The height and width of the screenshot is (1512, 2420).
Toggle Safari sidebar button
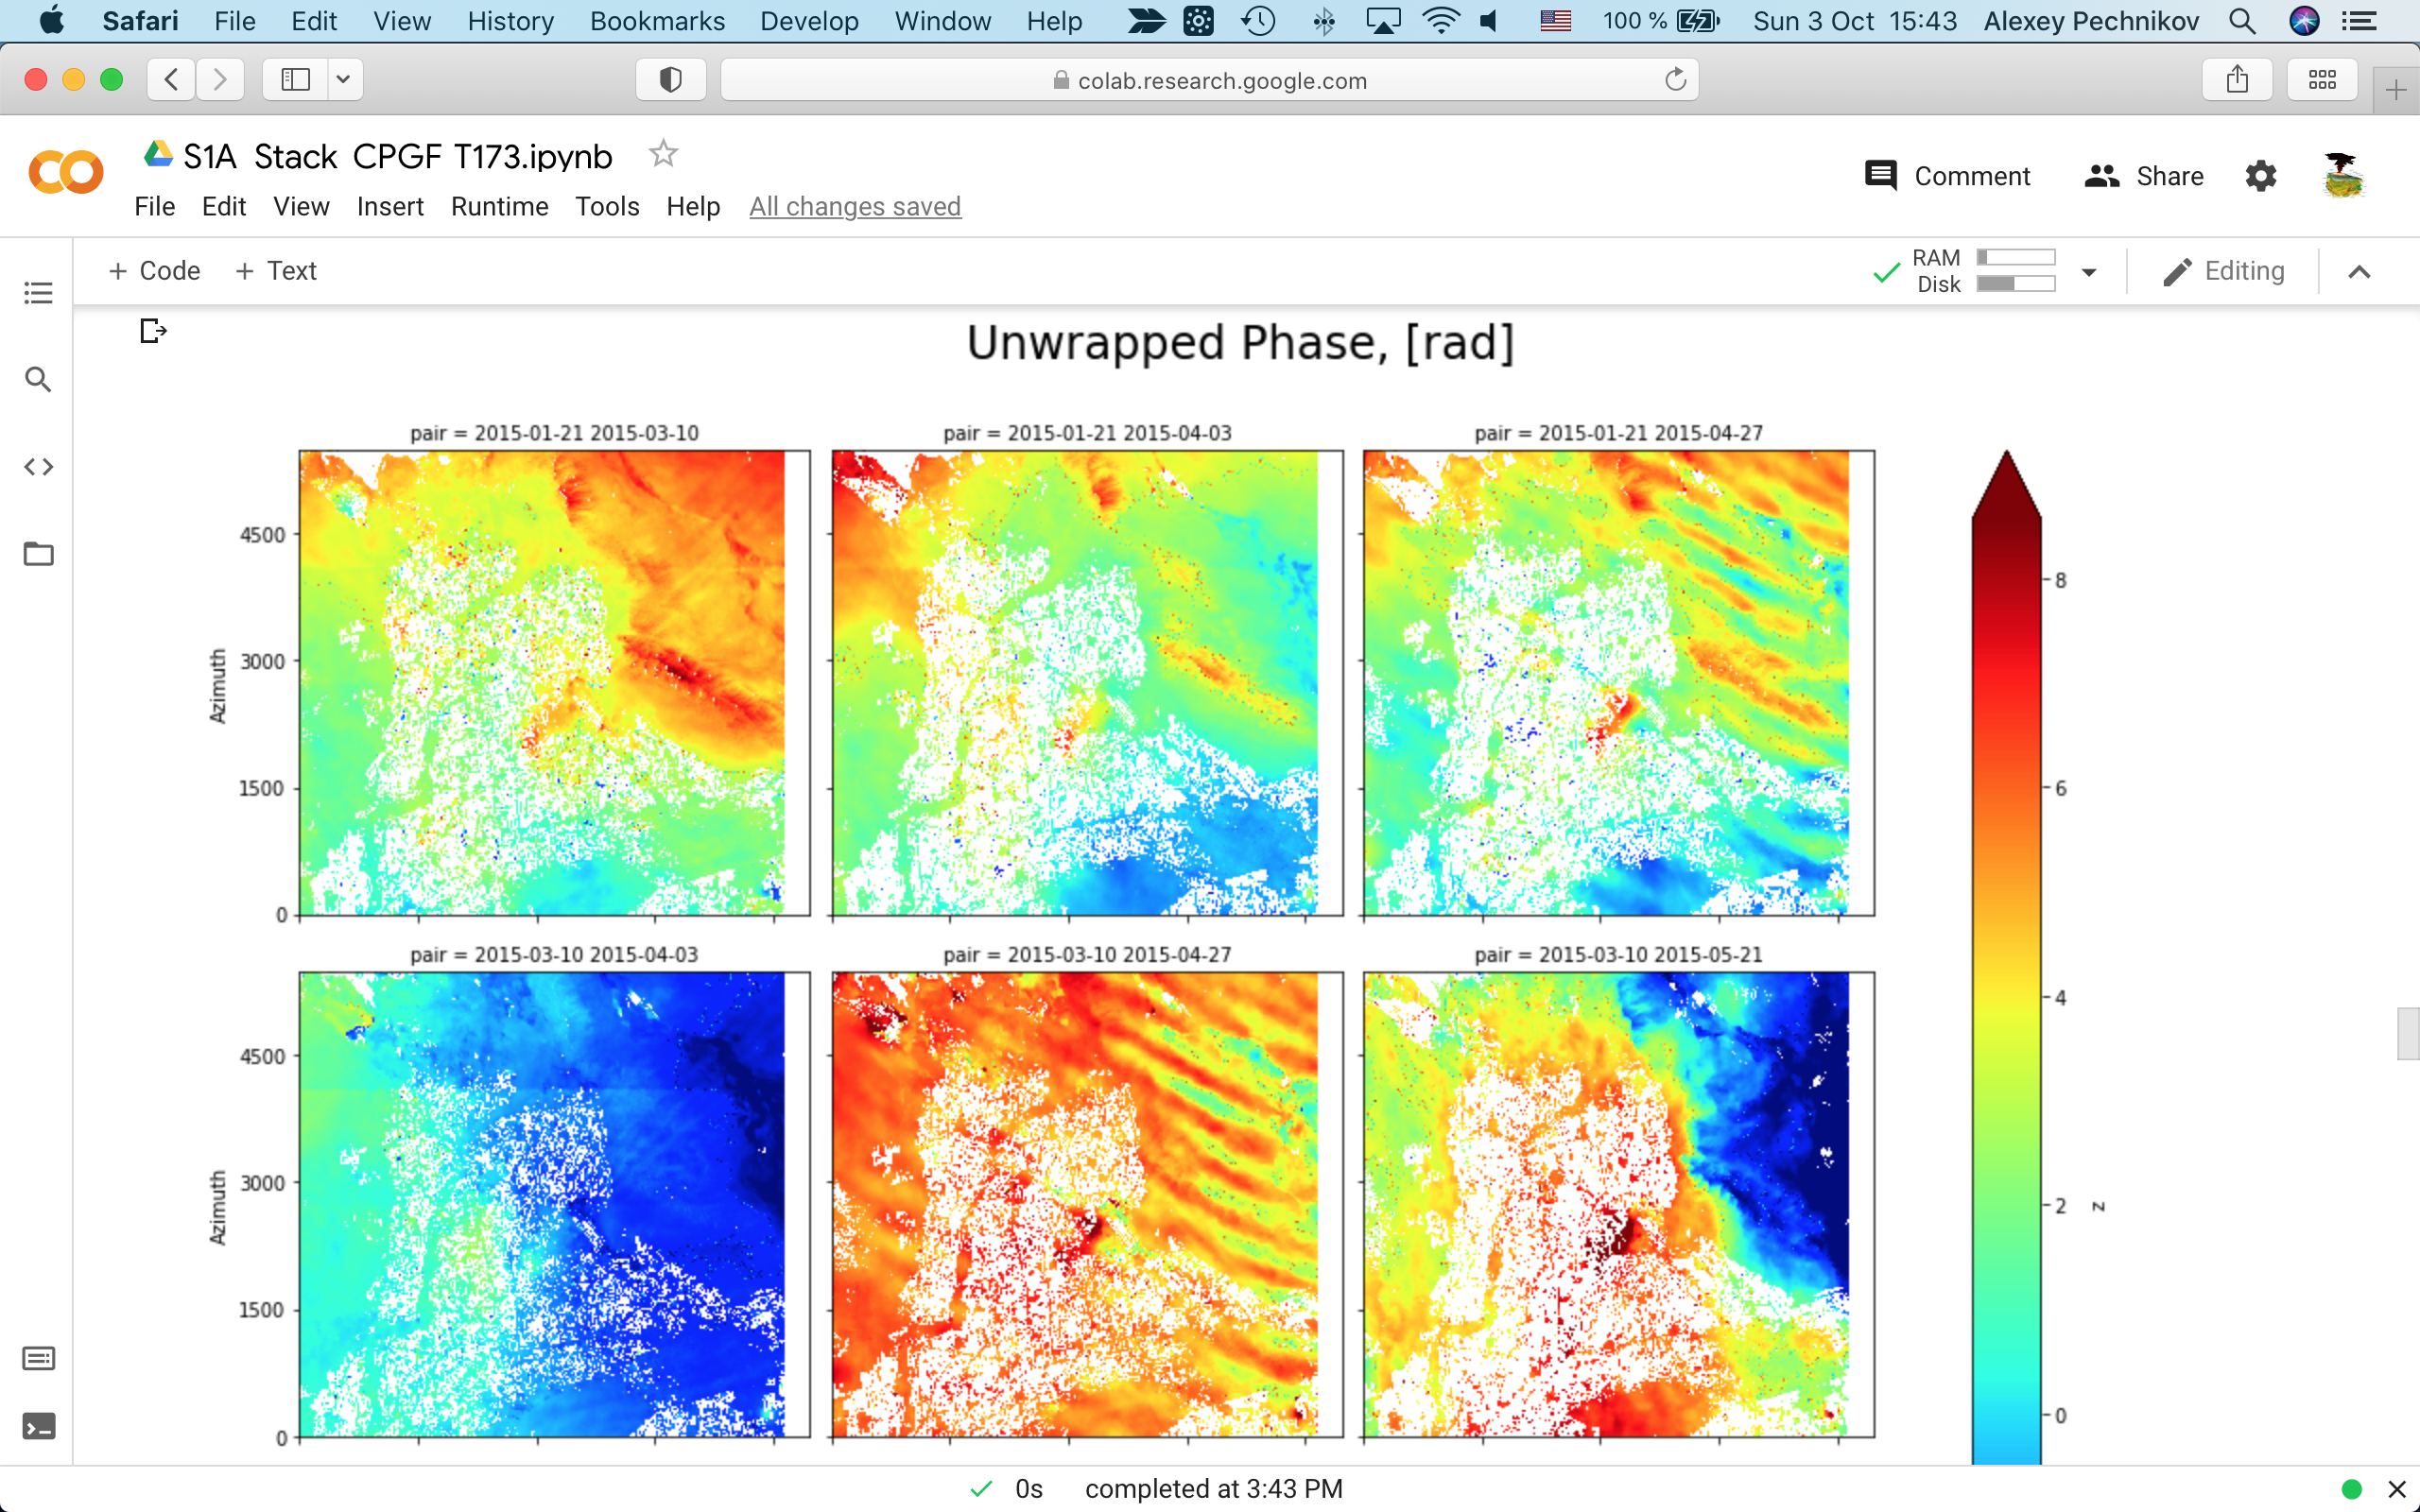click(x=296, y=80)
